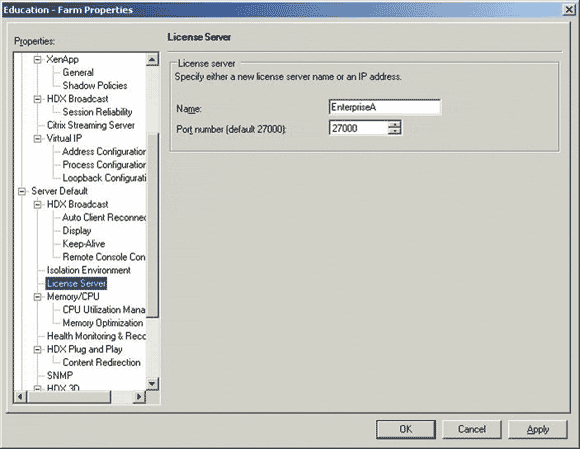
Task: Collapse the HDX 3D node at tree bottom
Action: tap(37, 388)
